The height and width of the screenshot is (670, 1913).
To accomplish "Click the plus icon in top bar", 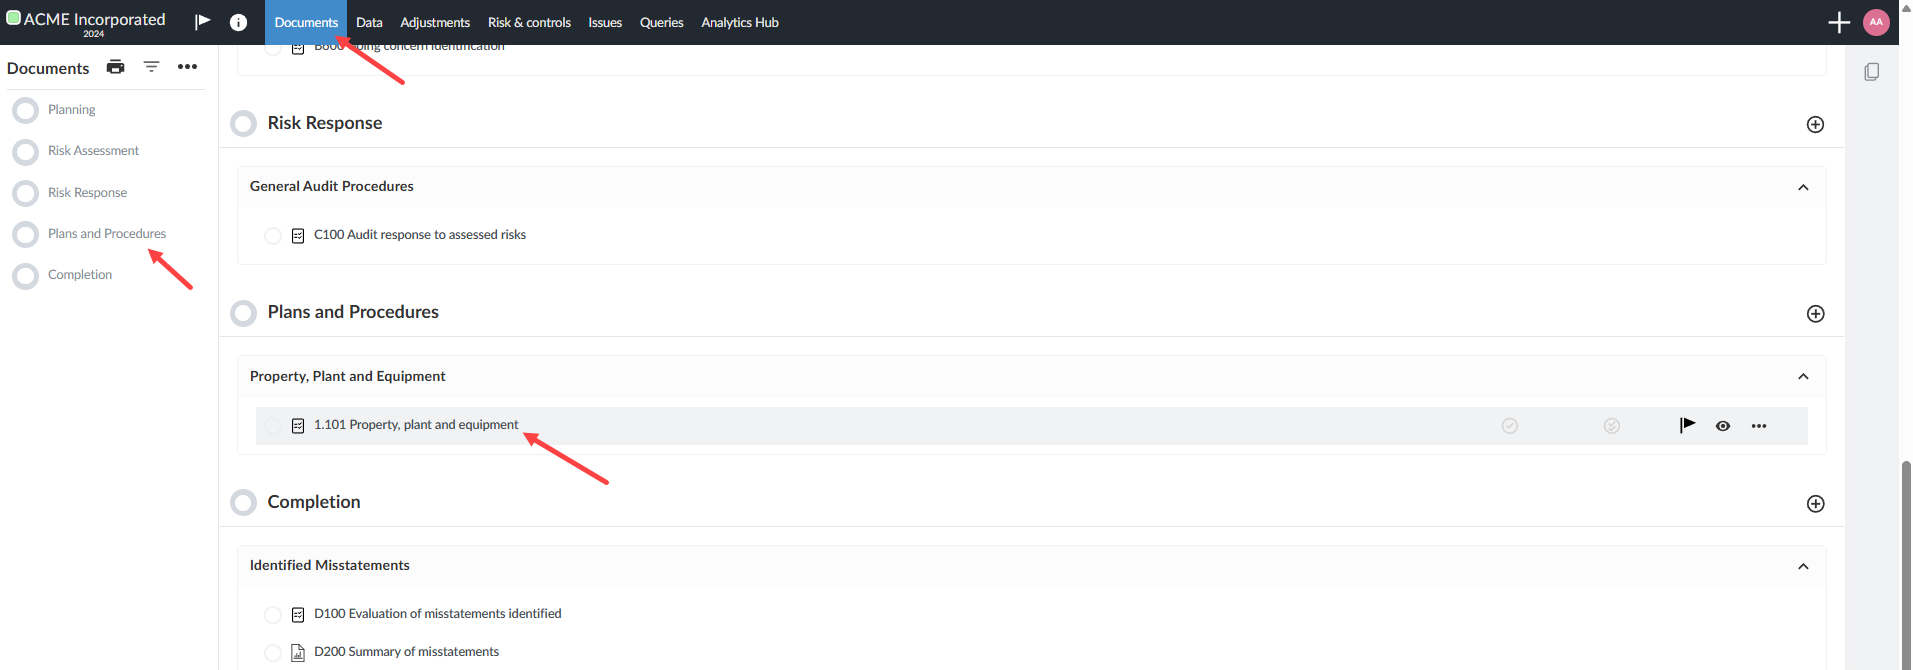I will click(x=1838, y=22).
